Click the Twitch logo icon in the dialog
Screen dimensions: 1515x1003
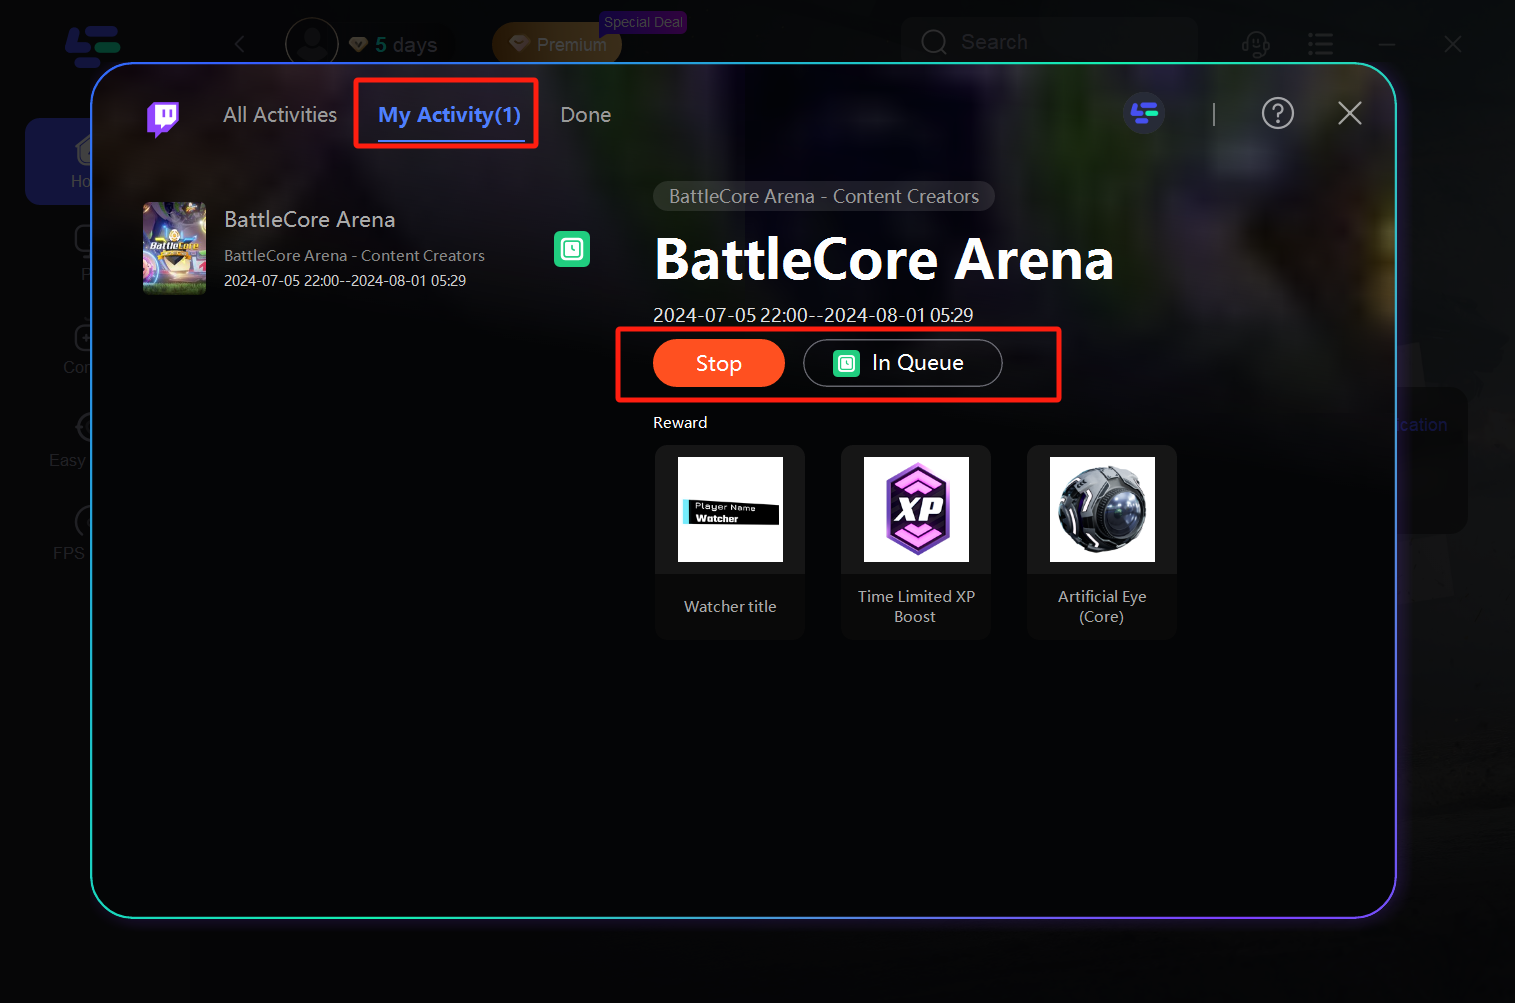coord(163,118)
